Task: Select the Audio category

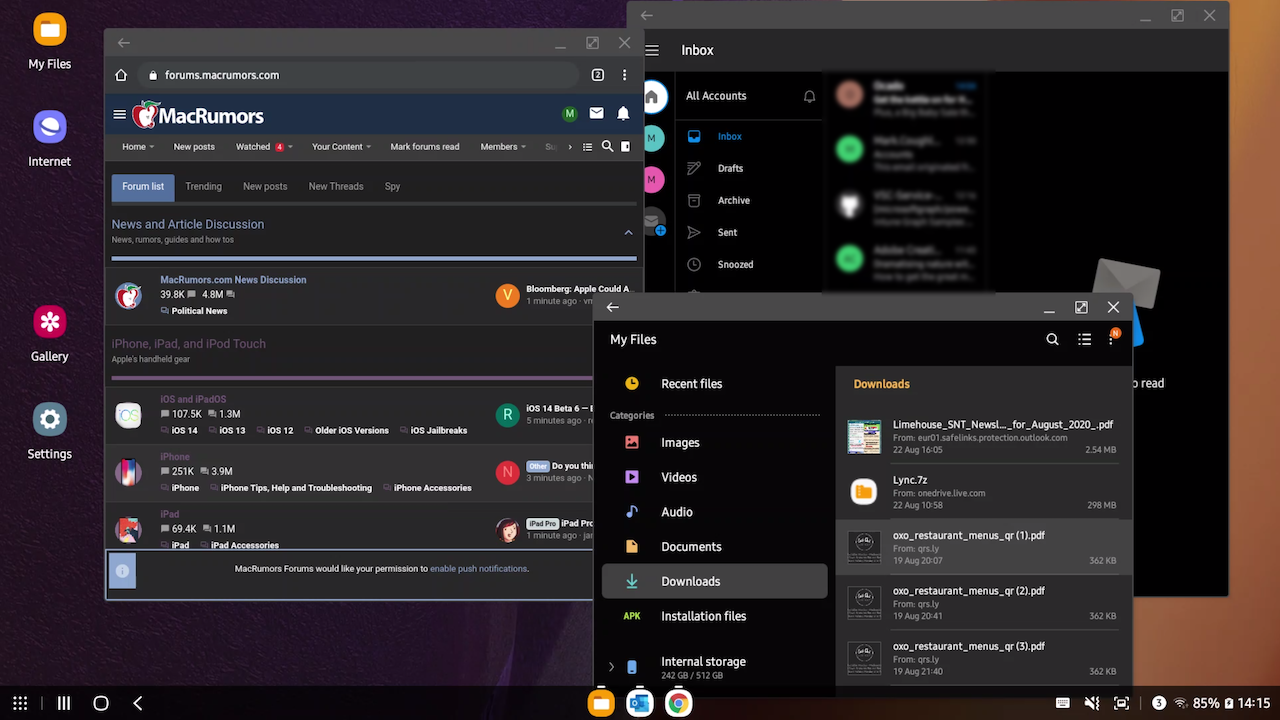Action: [714, 512]
